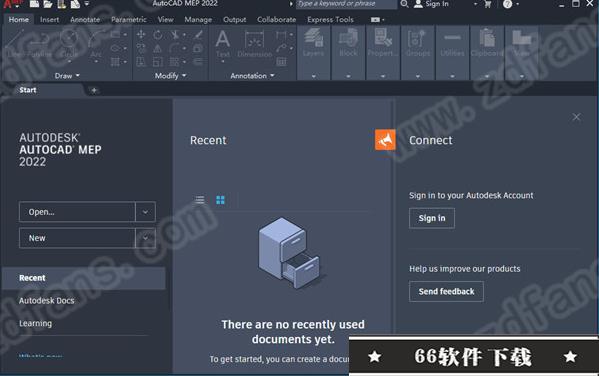Open the View ribbon tab
The image size is (599, 376).
[165, 19]
